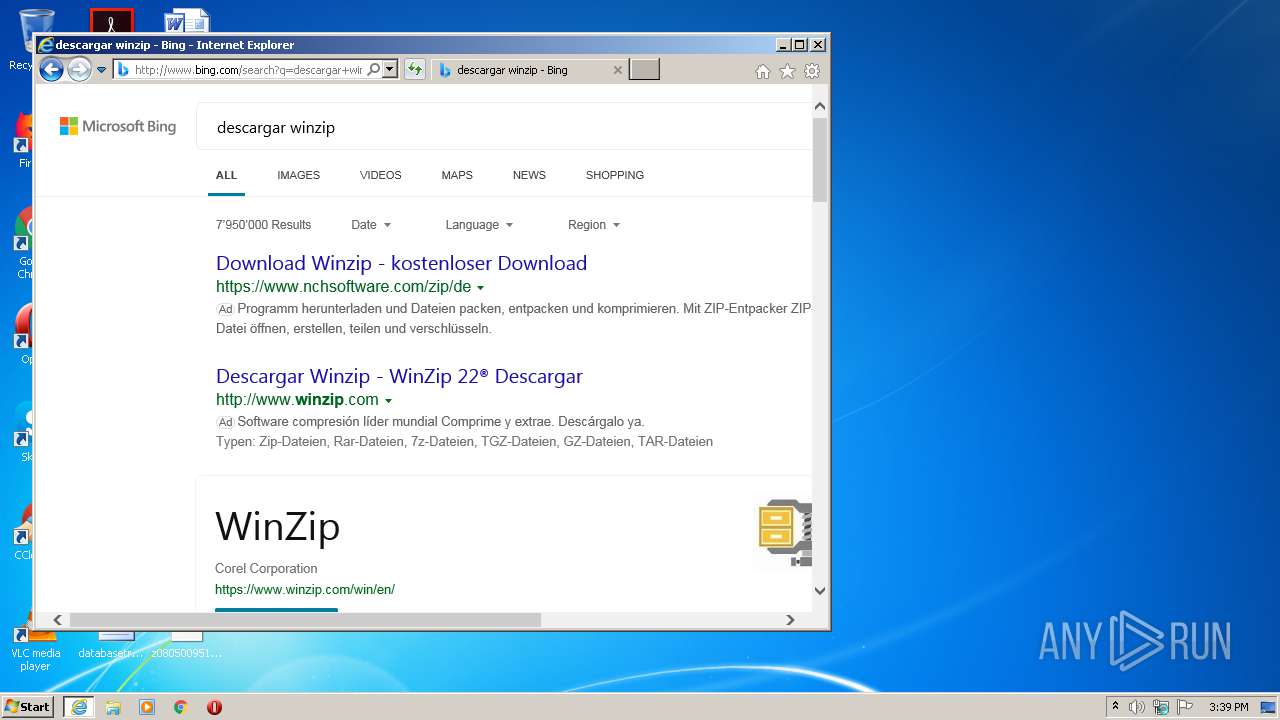
Task: Open the media player taskbar icon
Action: [147, 707]
